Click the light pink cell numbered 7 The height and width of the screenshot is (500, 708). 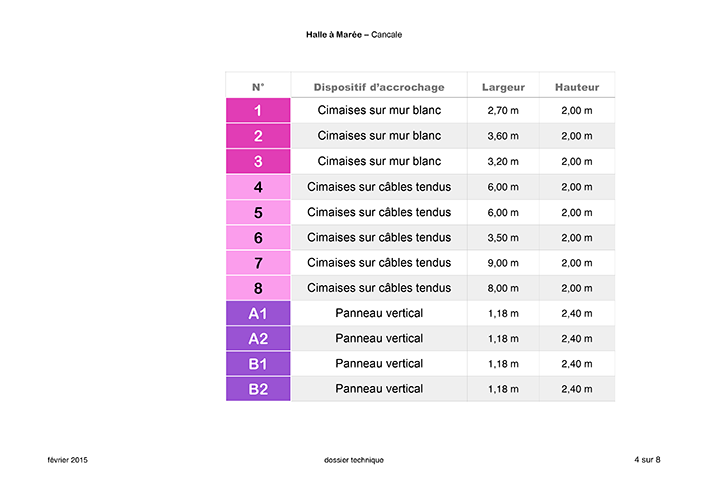(258, 263)
